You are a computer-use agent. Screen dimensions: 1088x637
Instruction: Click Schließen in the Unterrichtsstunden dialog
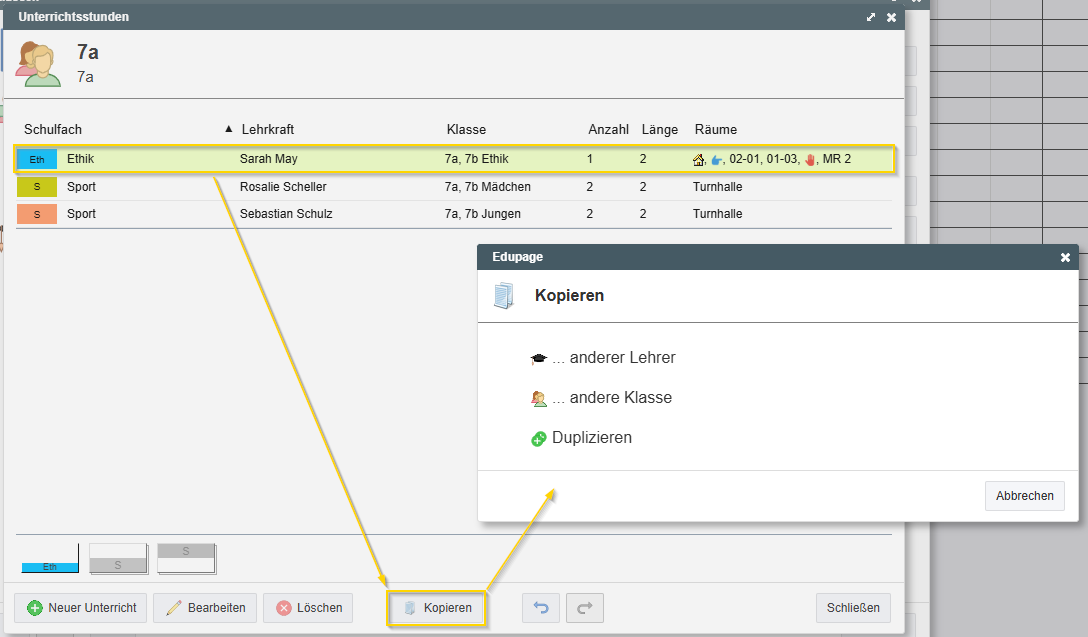point(853,608)
